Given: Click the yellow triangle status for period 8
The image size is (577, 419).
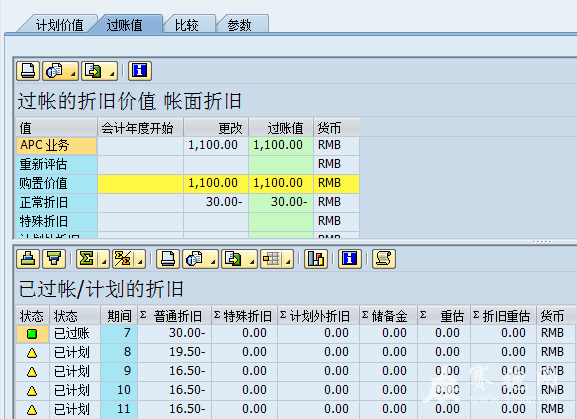Looking at the screenshot, I should click(32, 353).
